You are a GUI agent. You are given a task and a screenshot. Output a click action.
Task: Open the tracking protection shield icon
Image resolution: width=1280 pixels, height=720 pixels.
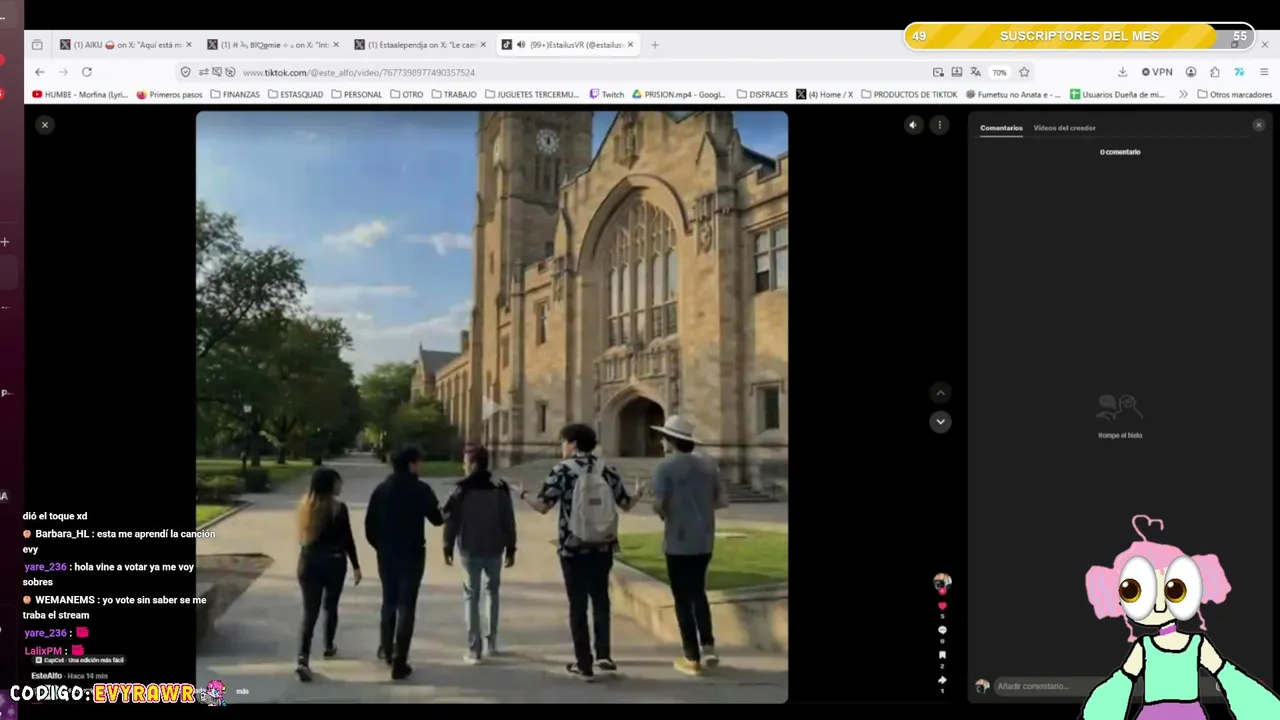click(x=185, y=72)
